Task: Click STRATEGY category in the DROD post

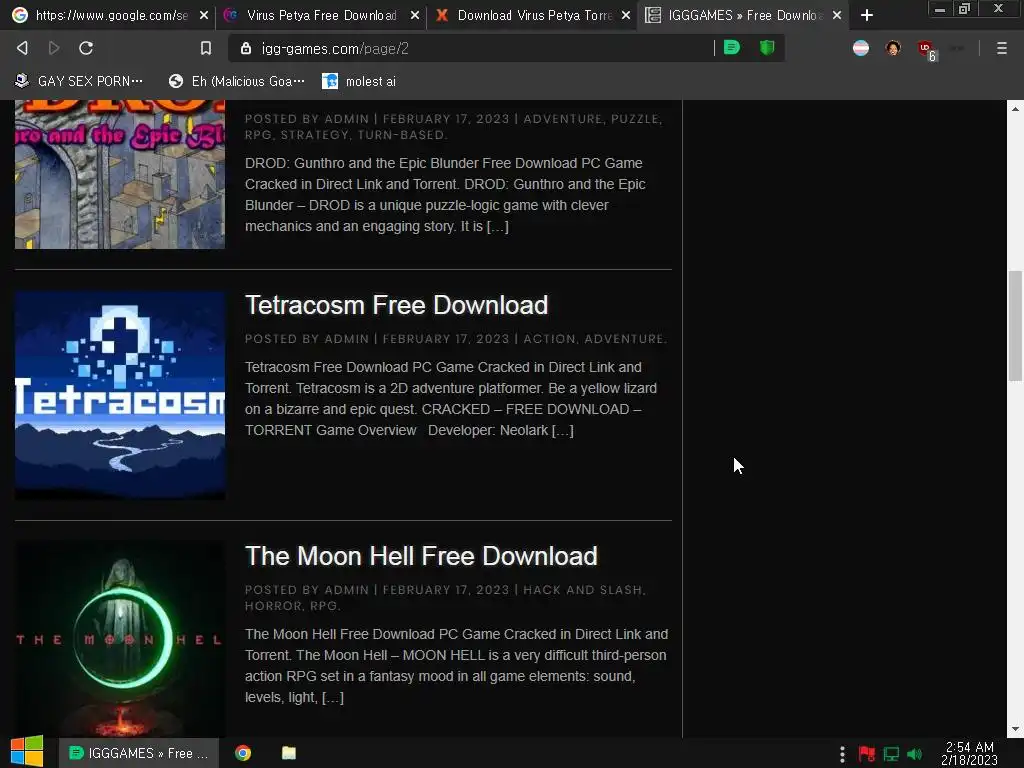Action: [314, 135]
